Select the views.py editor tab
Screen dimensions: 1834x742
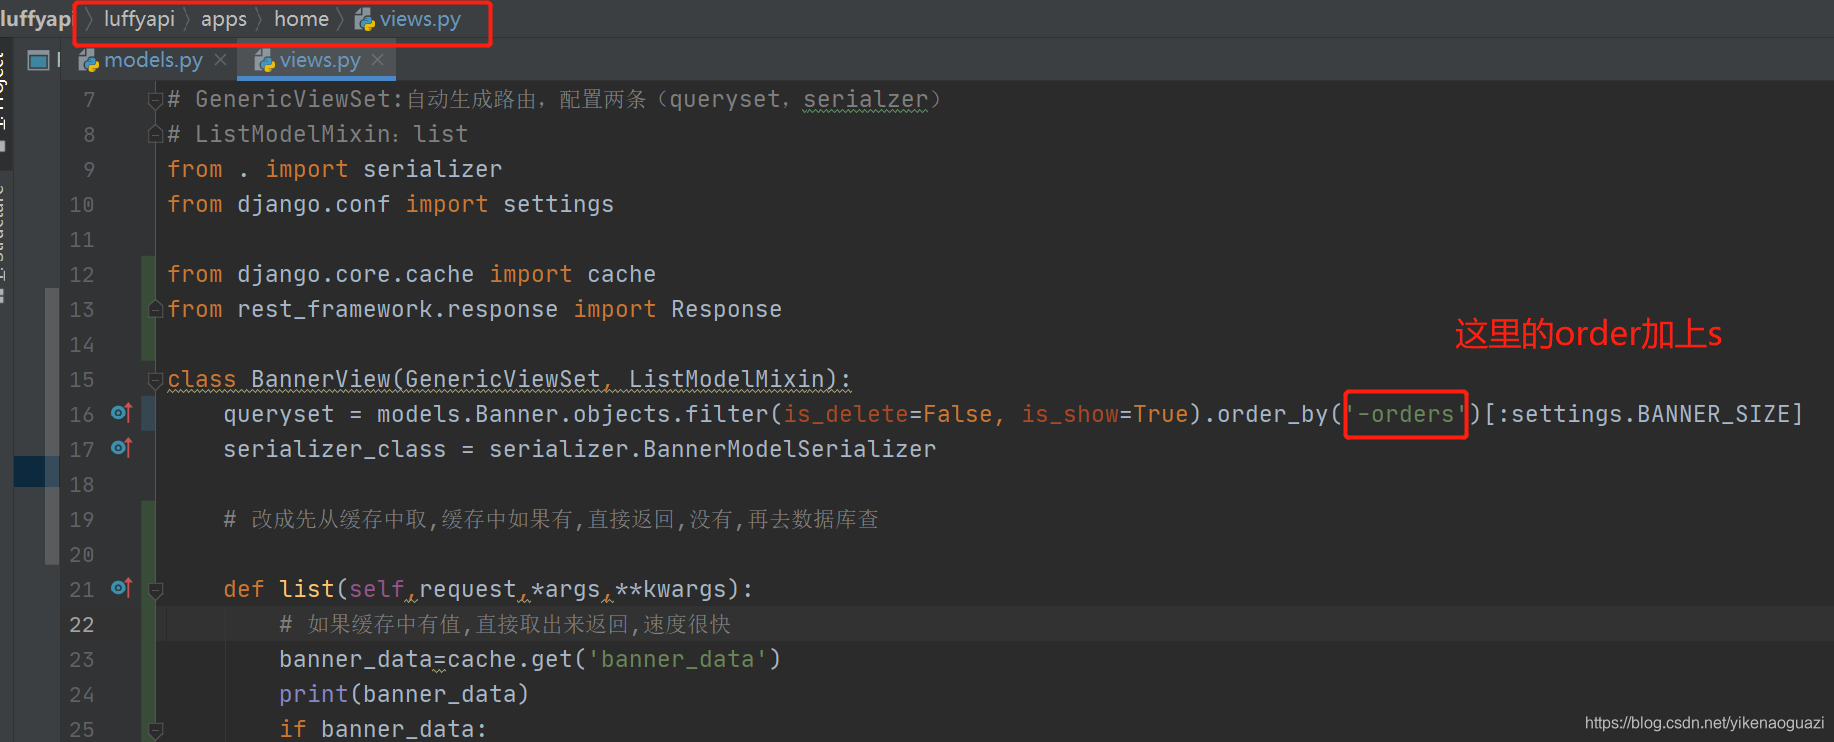coord(318,60)
